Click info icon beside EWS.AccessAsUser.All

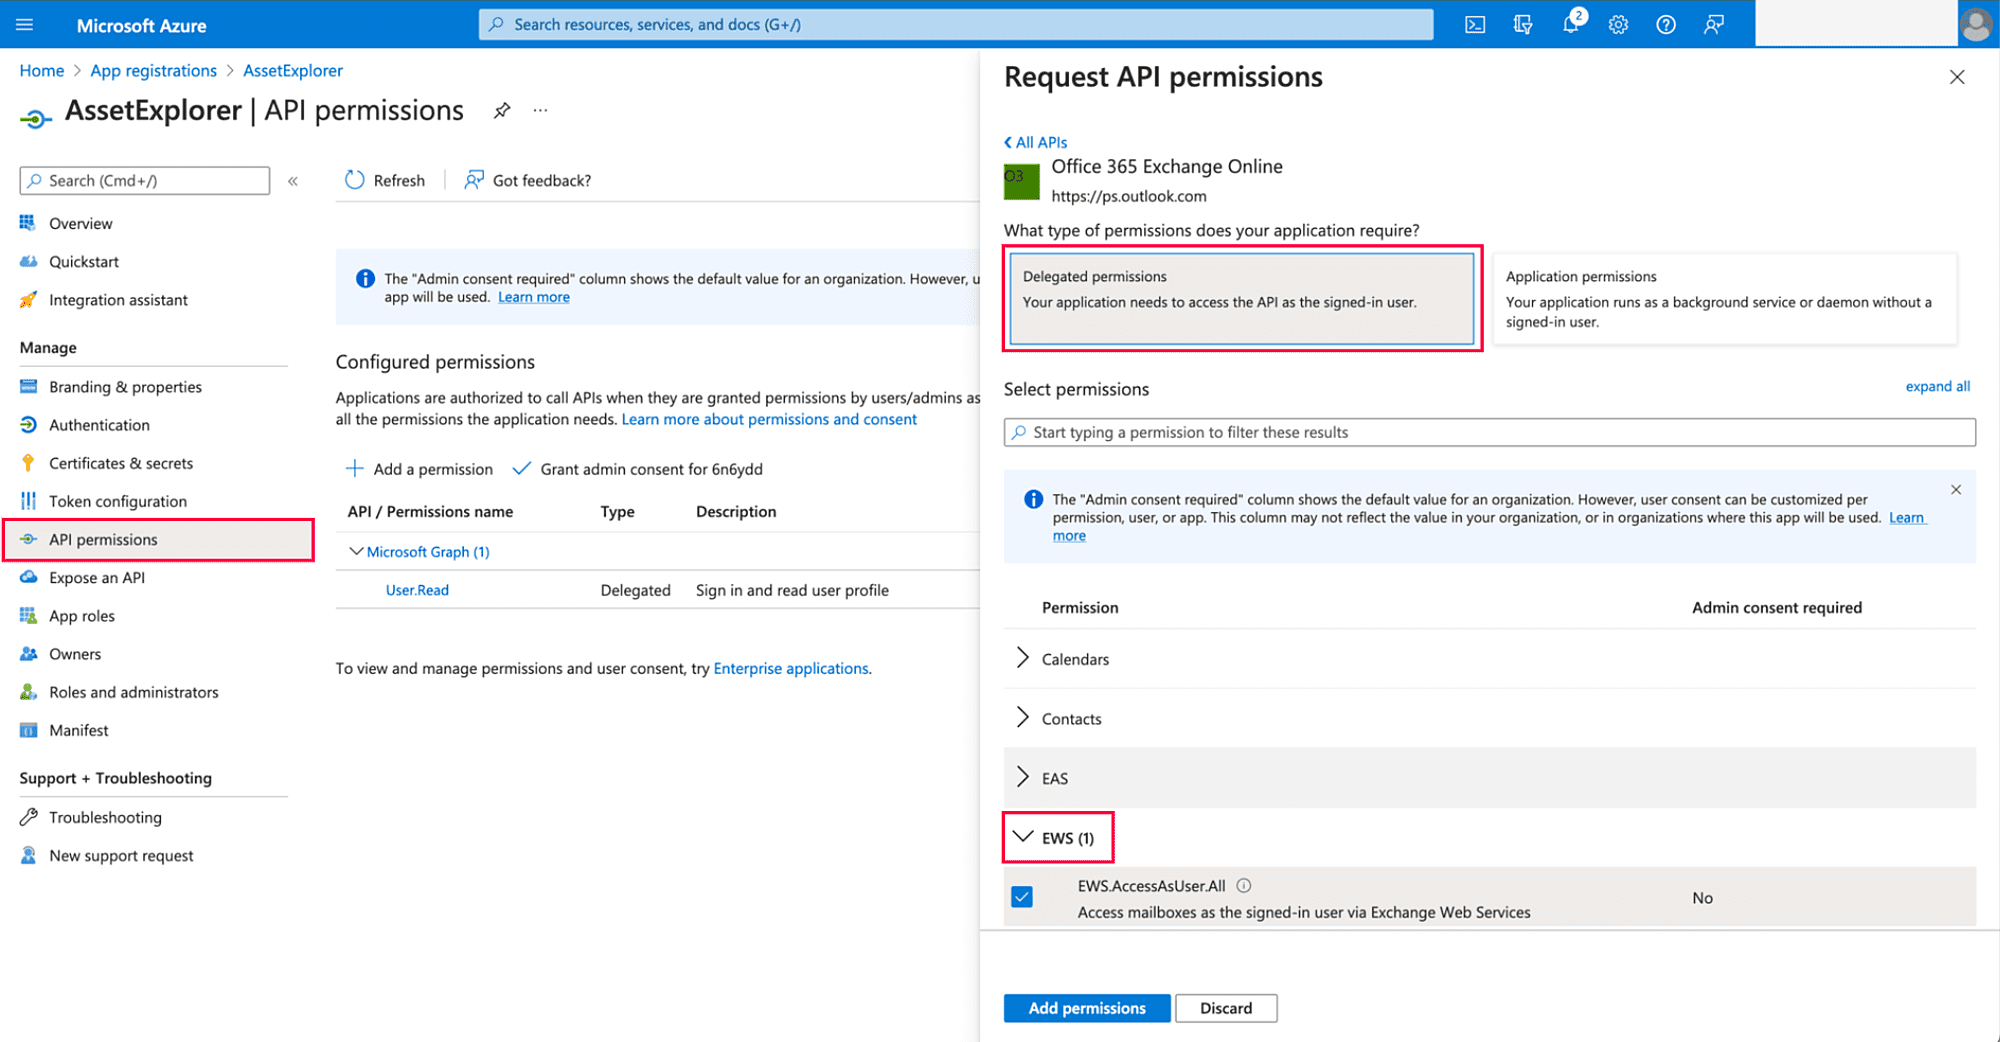1244,886
